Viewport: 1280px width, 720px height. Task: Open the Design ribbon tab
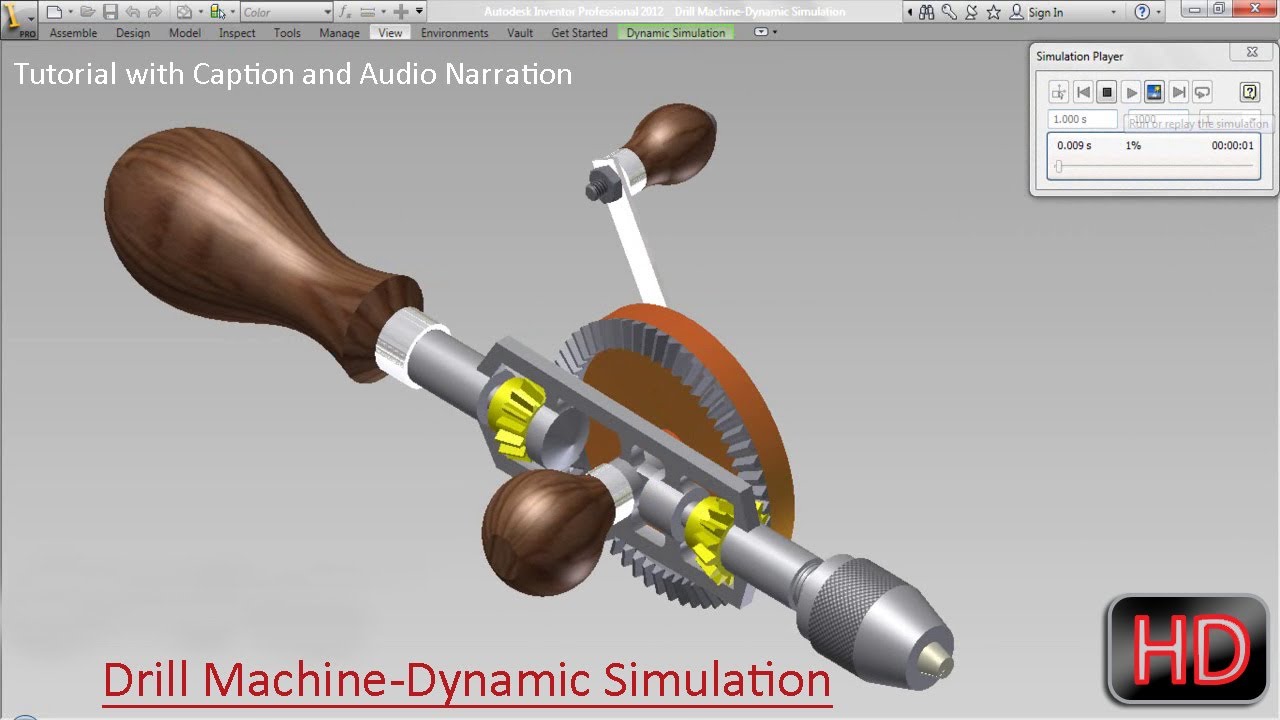pyautogui.click(x=133, y=33)
